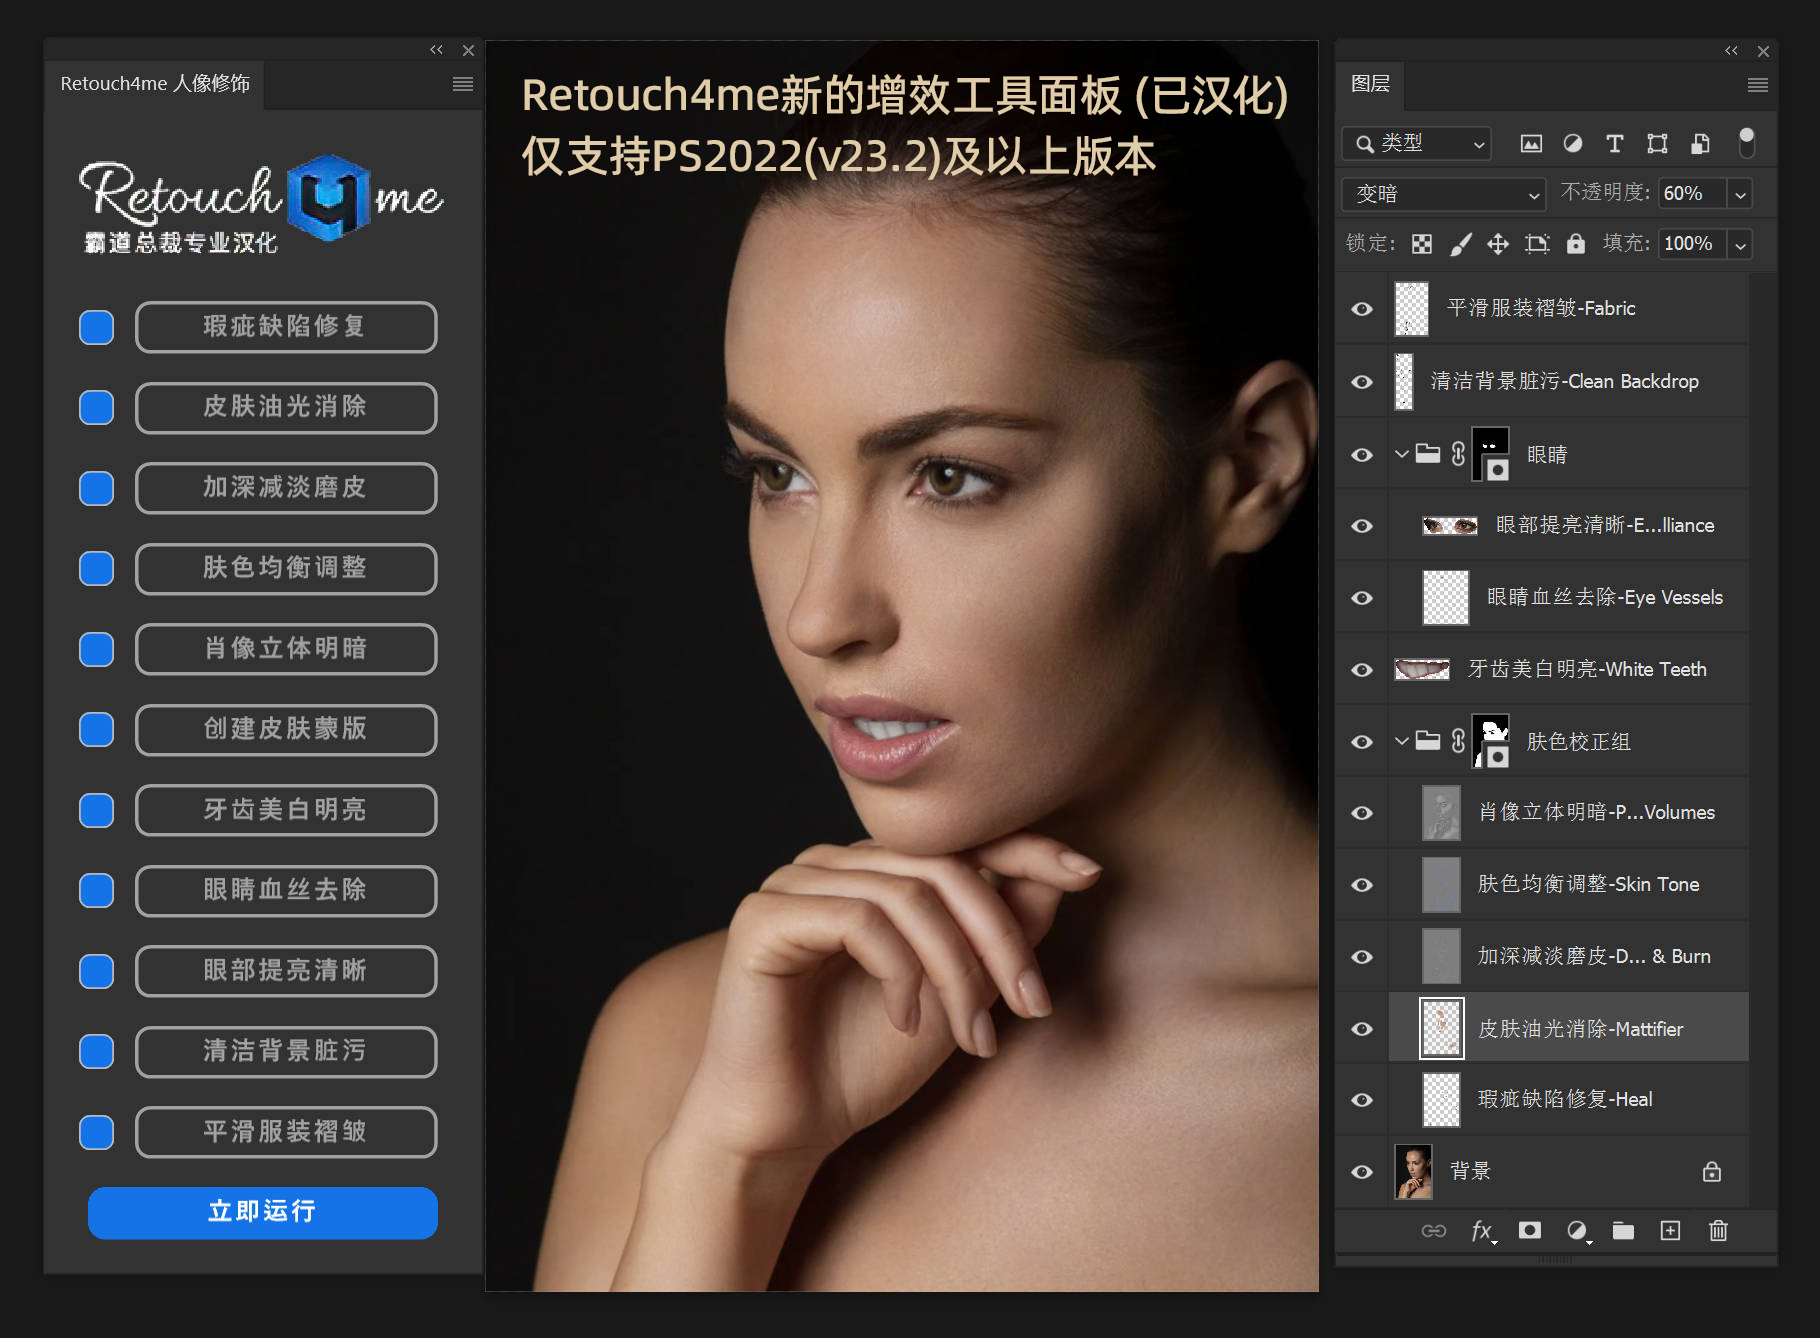Click the 眼睛 group mask thumbnail

1491,454
